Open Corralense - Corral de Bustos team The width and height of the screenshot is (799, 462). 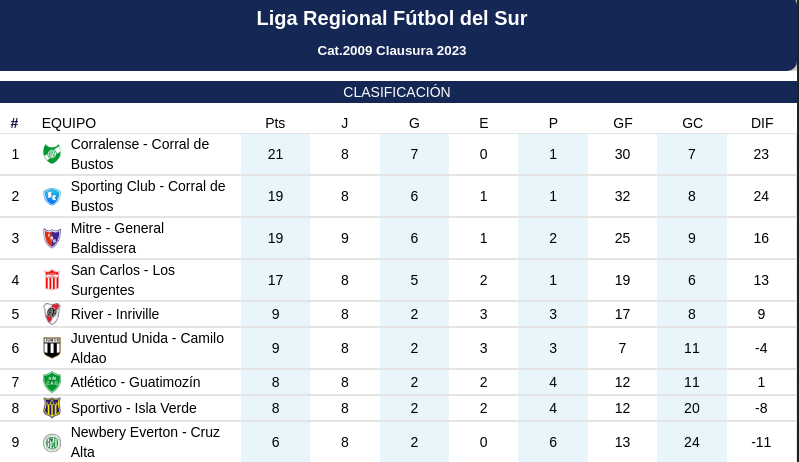(x=140, y=154)
